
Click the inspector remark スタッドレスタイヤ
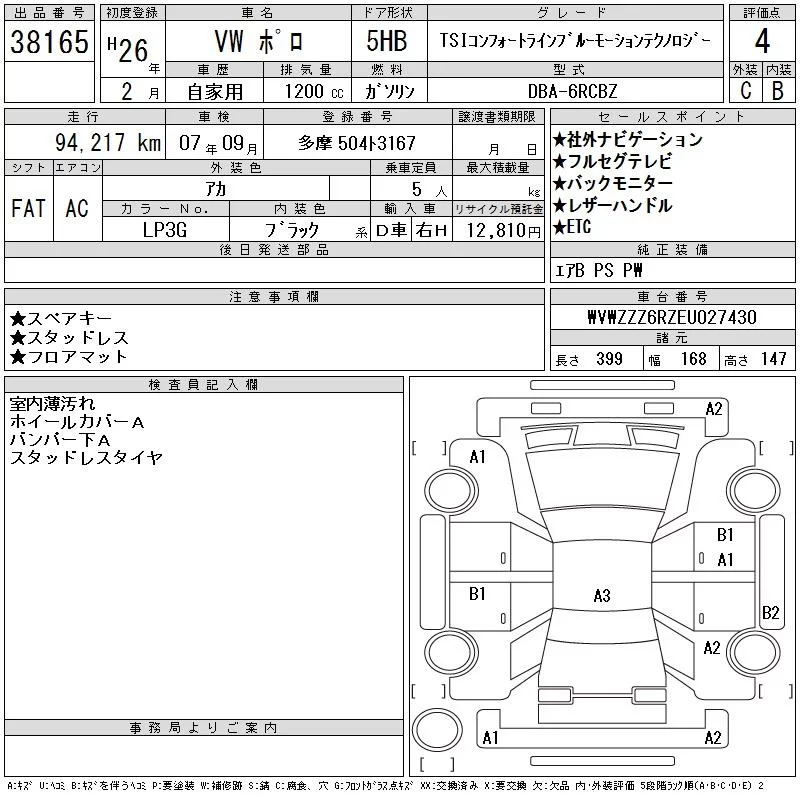[86, 458]
